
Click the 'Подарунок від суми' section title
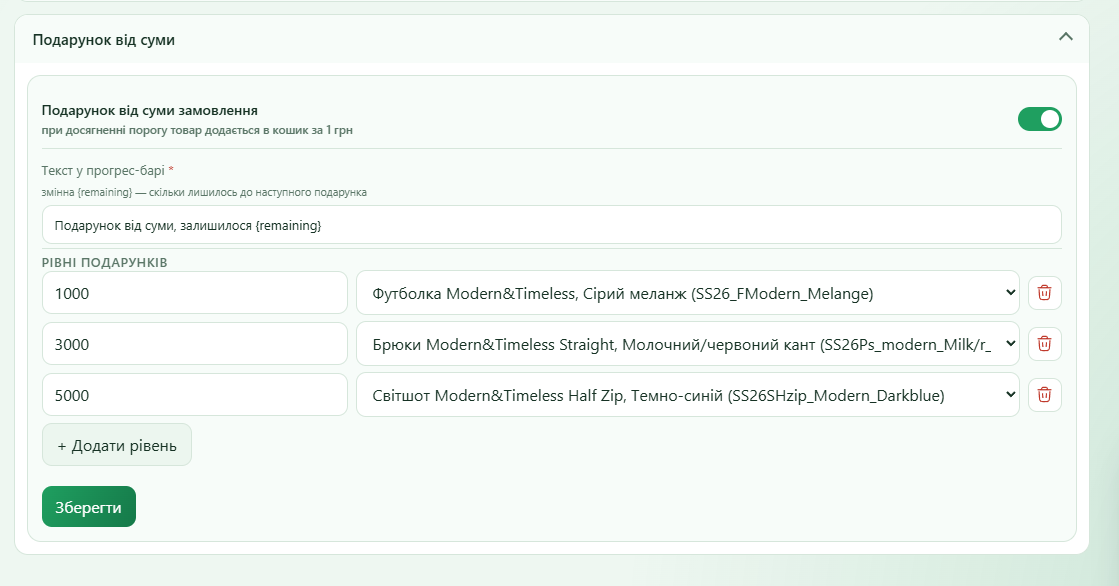click(103, 40)
